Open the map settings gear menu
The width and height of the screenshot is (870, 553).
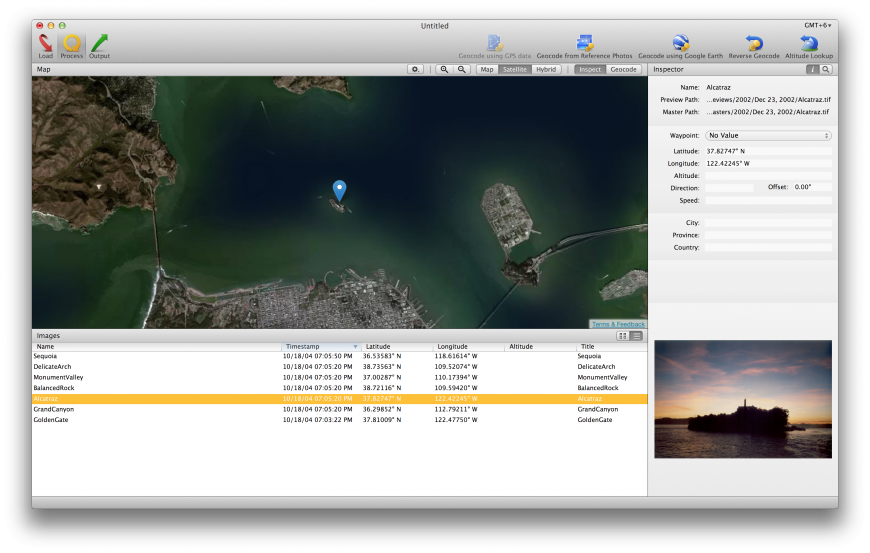click(x=416, y=70)
